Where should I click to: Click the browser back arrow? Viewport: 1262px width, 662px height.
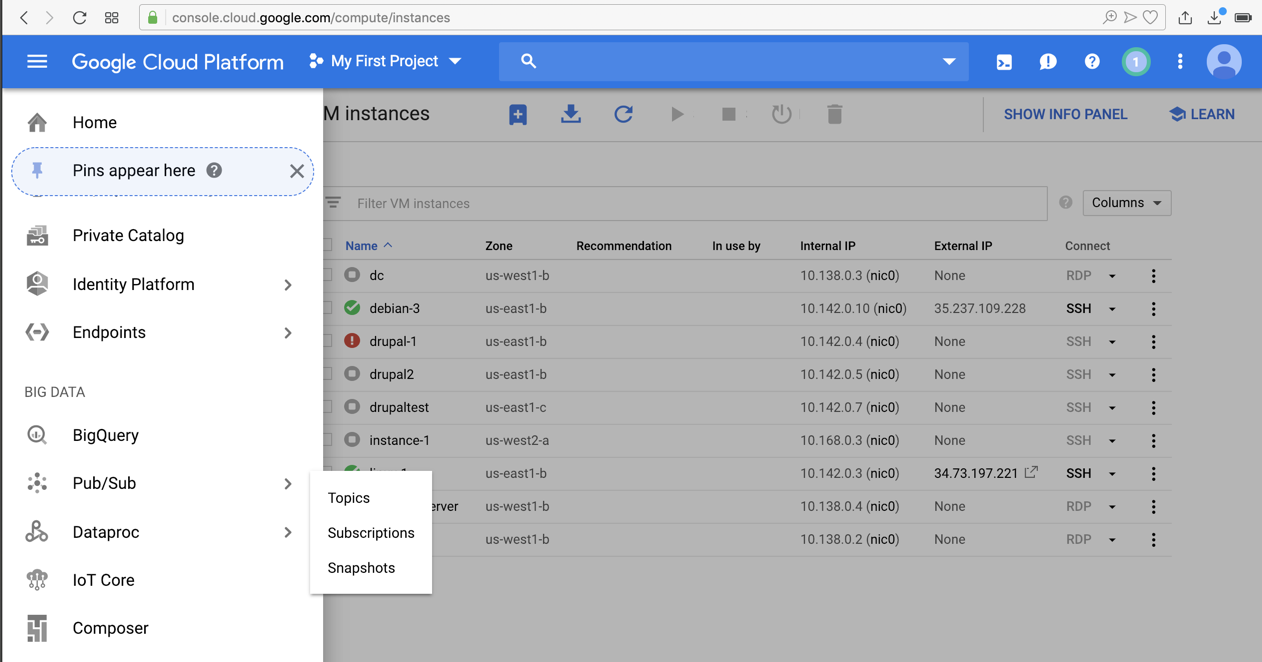pos(24,17)
